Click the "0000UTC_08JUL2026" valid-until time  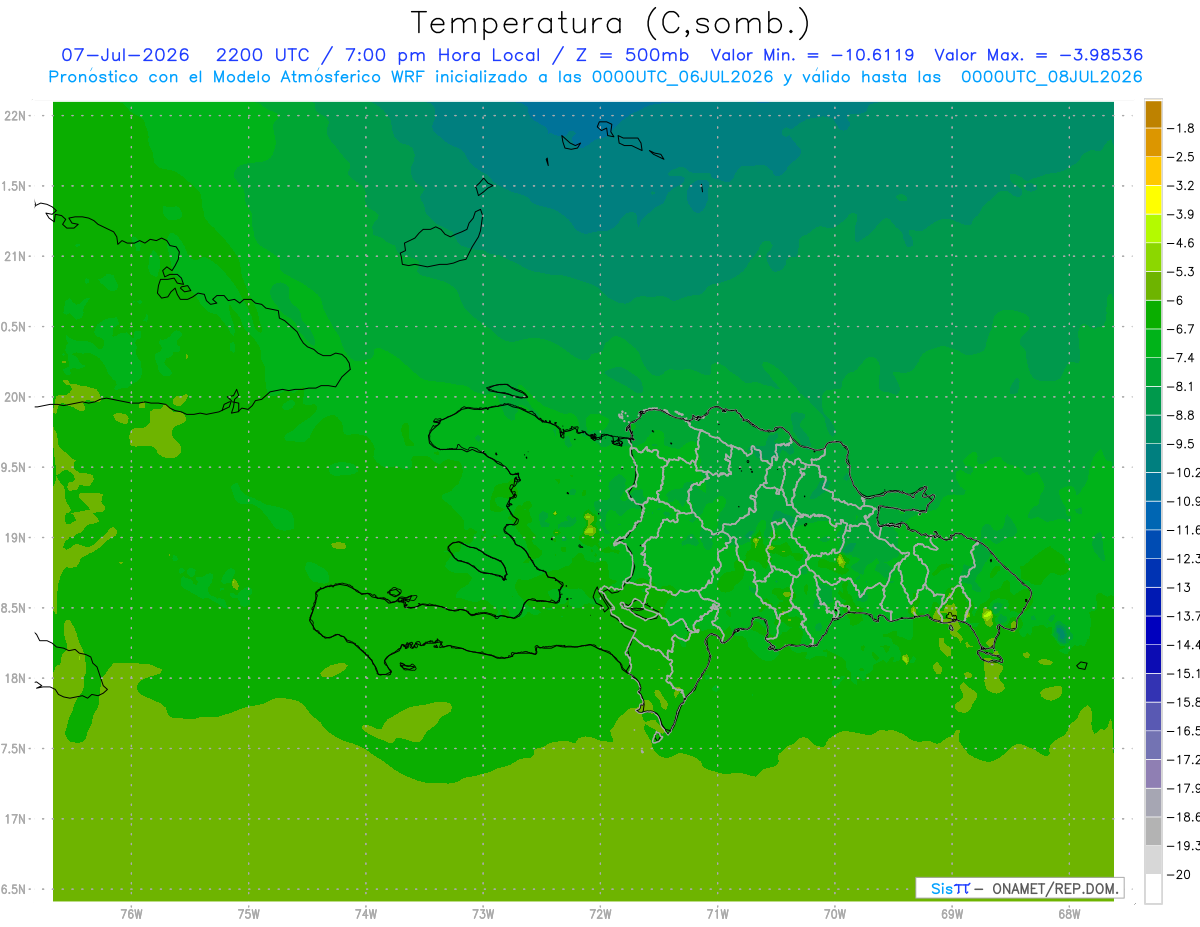click(1051, 76)
